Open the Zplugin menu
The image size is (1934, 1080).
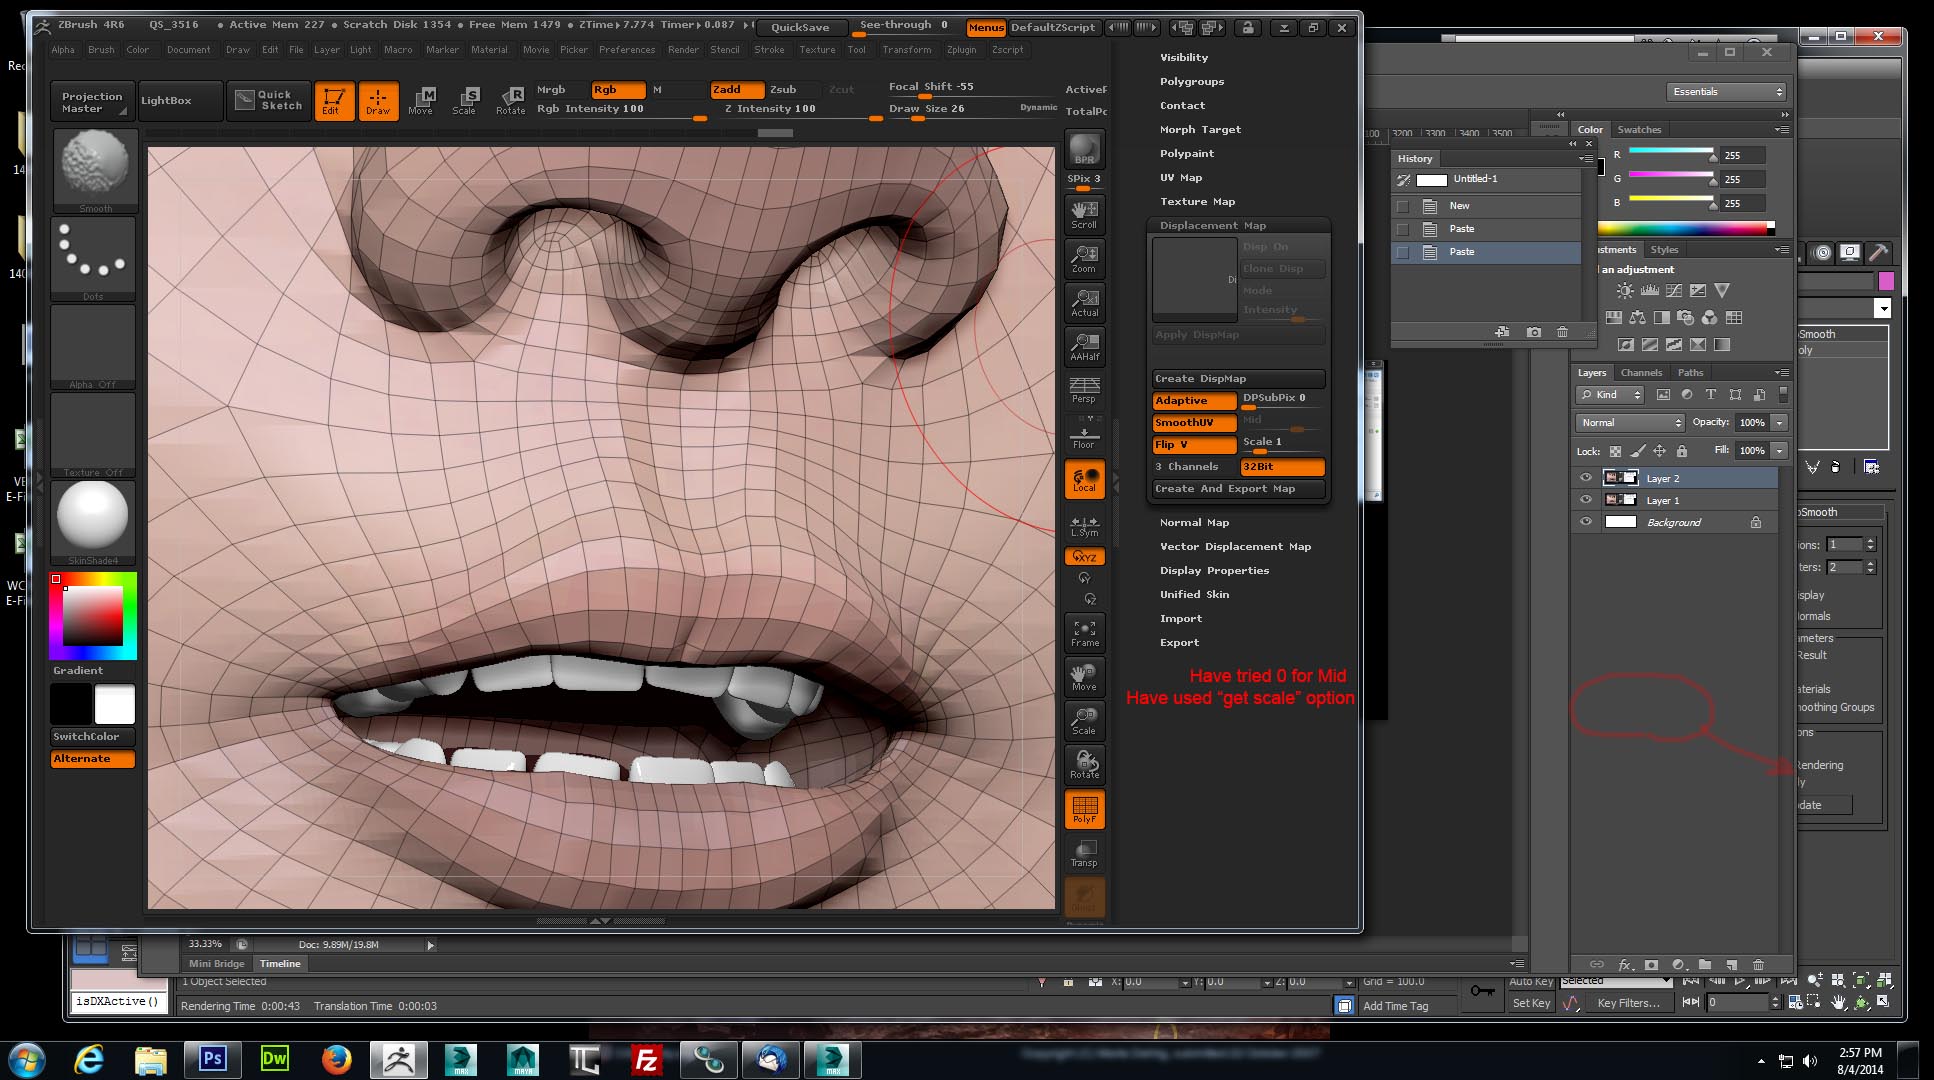961,50
